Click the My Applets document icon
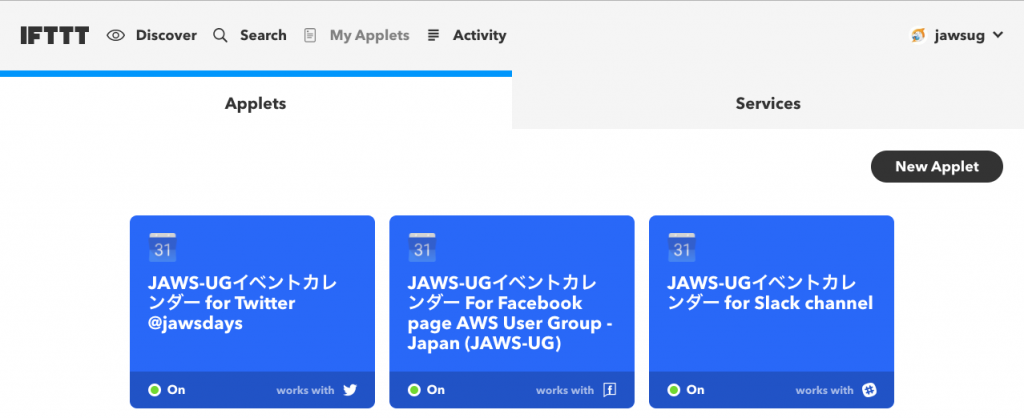Viewport: 1024px width, 418px height. pos(310,35)
